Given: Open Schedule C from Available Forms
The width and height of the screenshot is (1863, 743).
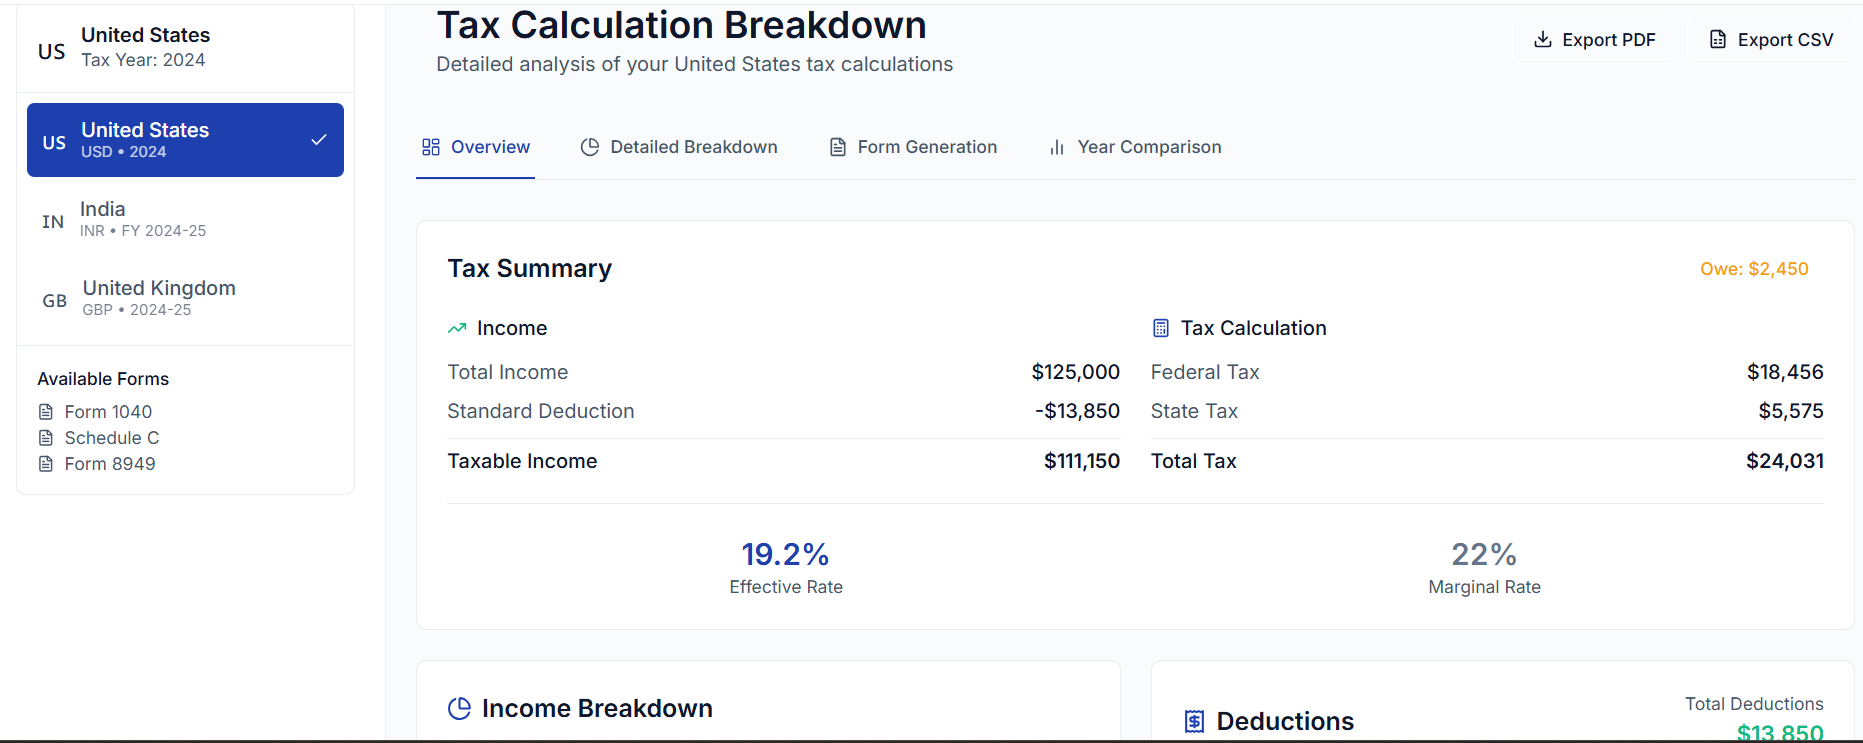Looking at the screenshot, I should click(111, 438).
